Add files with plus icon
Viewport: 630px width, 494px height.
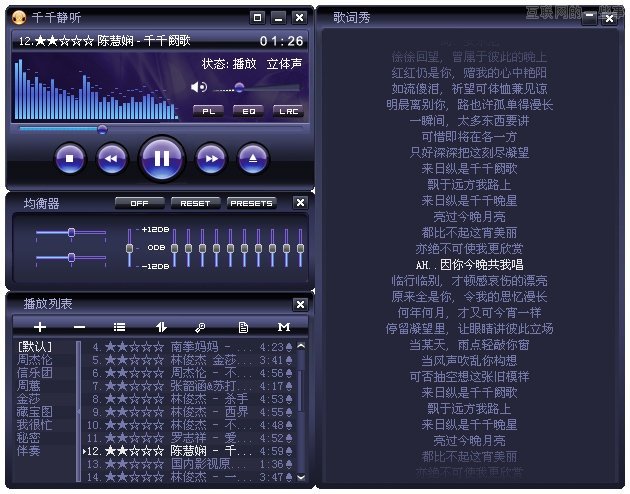40,327
